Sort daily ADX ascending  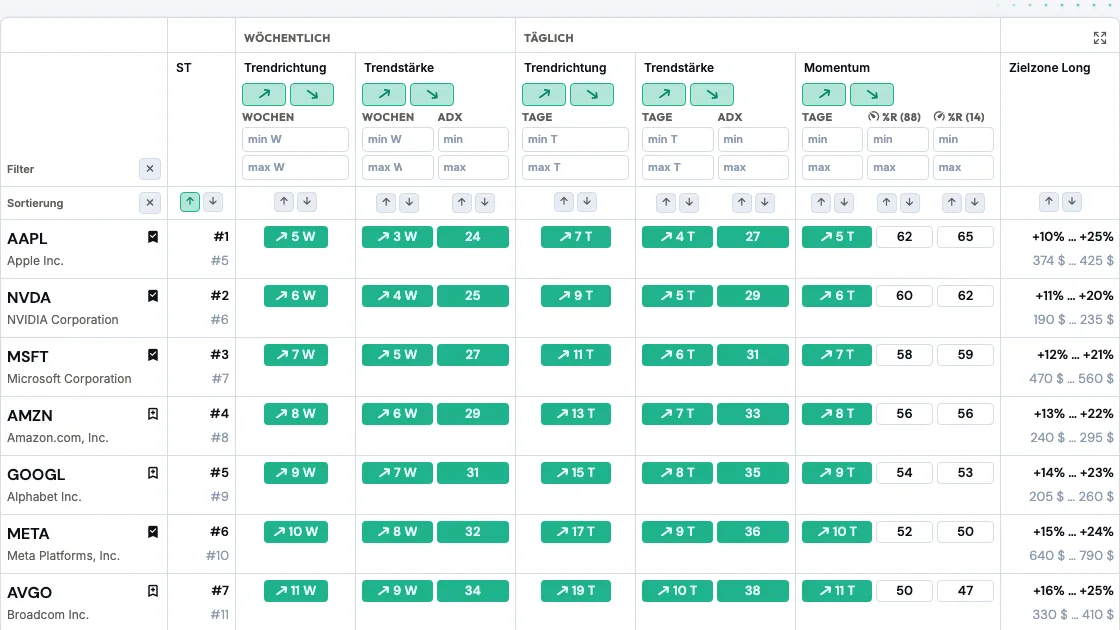tap(742, 203)
